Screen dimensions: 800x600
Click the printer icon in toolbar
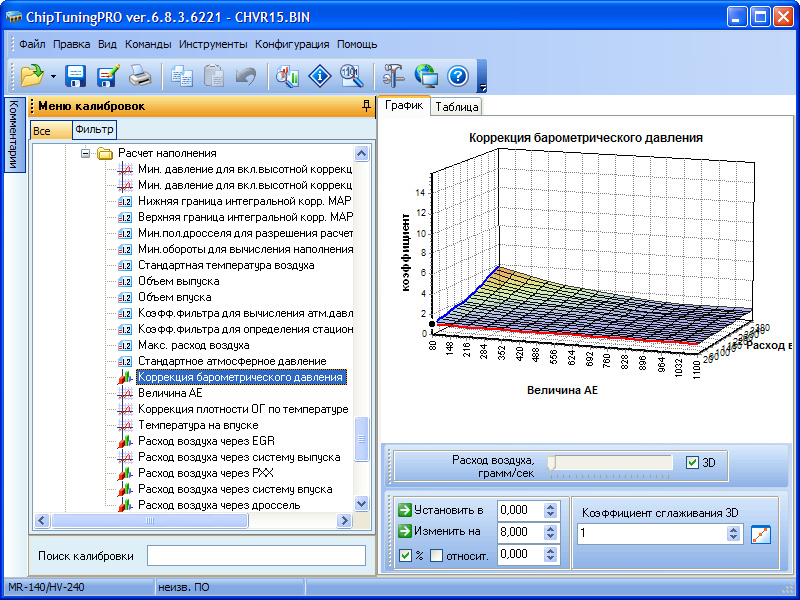pos(140,75)
